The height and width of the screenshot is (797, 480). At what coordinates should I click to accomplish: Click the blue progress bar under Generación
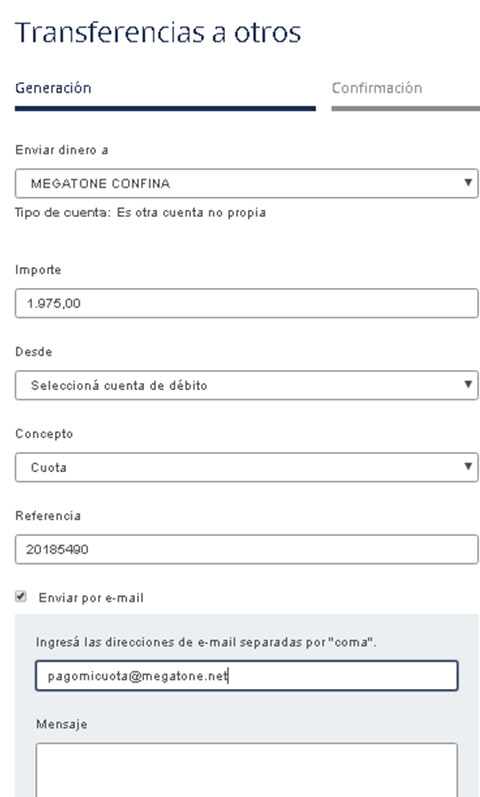click(x=165, y=108)
